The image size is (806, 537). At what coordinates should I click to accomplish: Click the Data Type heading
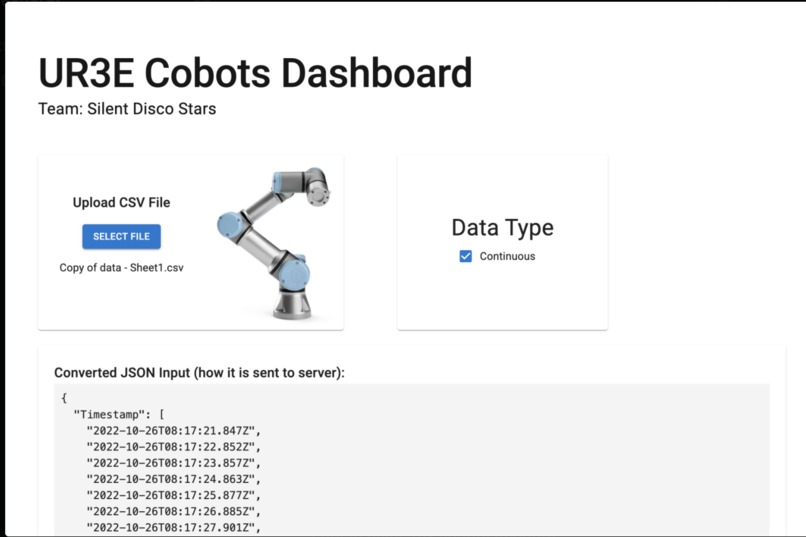click(502, 228)
